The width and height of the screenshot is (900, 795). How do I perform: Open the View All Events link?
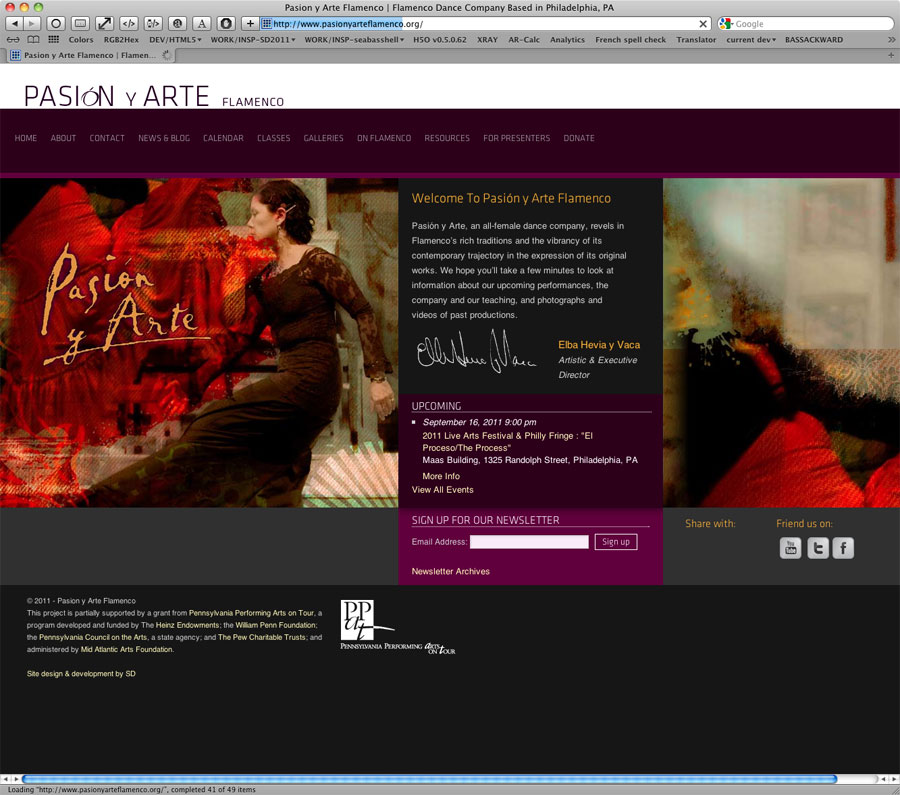click(x=442, y=490)
